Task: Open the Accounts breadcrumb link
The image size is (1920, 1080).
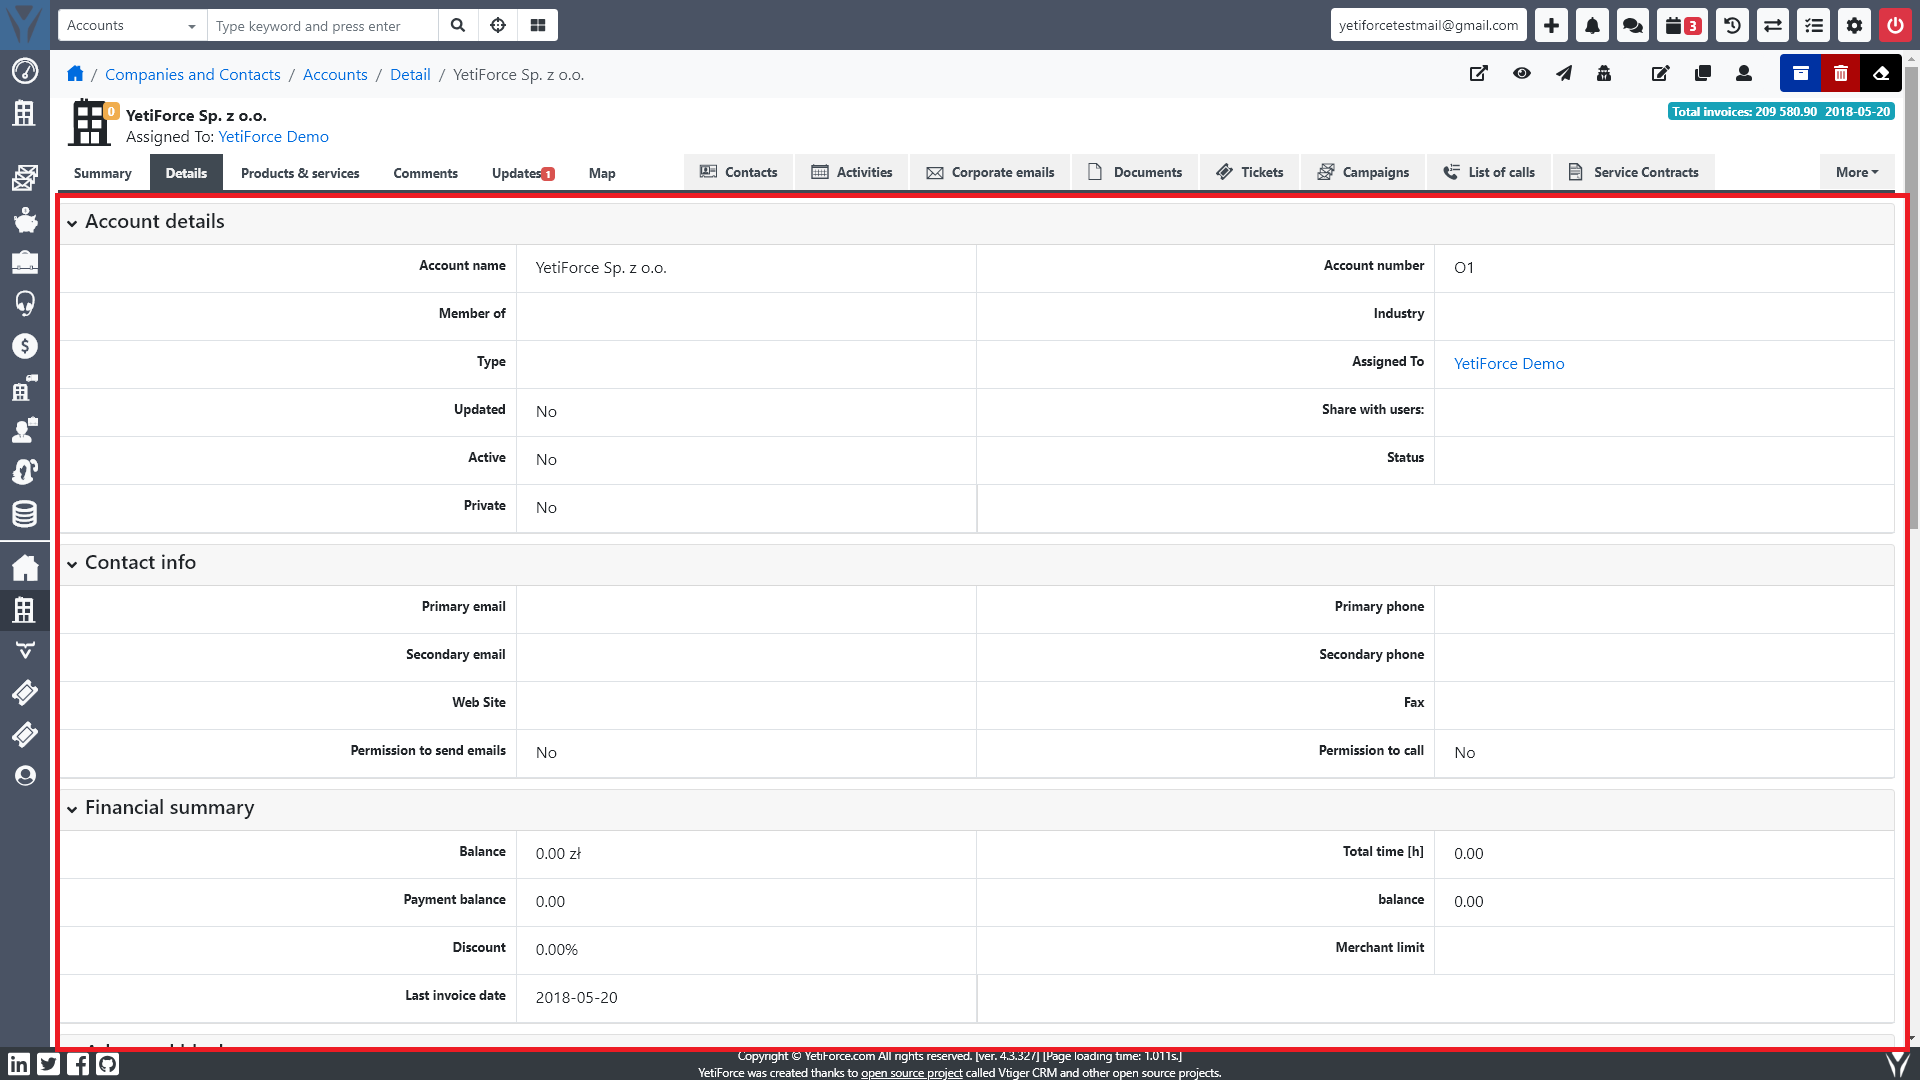Action: (335, 75)
